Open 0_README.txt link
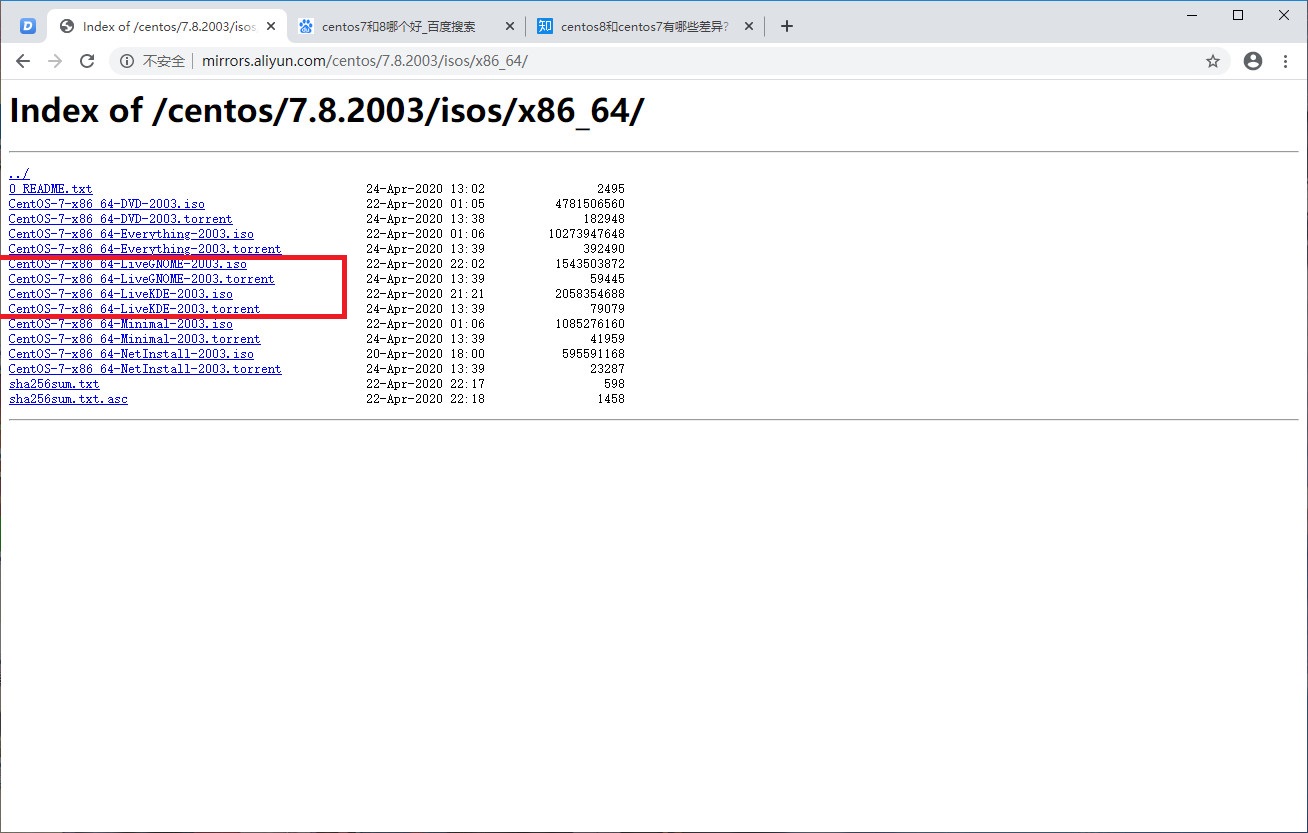Image resolution: width=1308 pixels, height=833 pixels. pos(50,189)
